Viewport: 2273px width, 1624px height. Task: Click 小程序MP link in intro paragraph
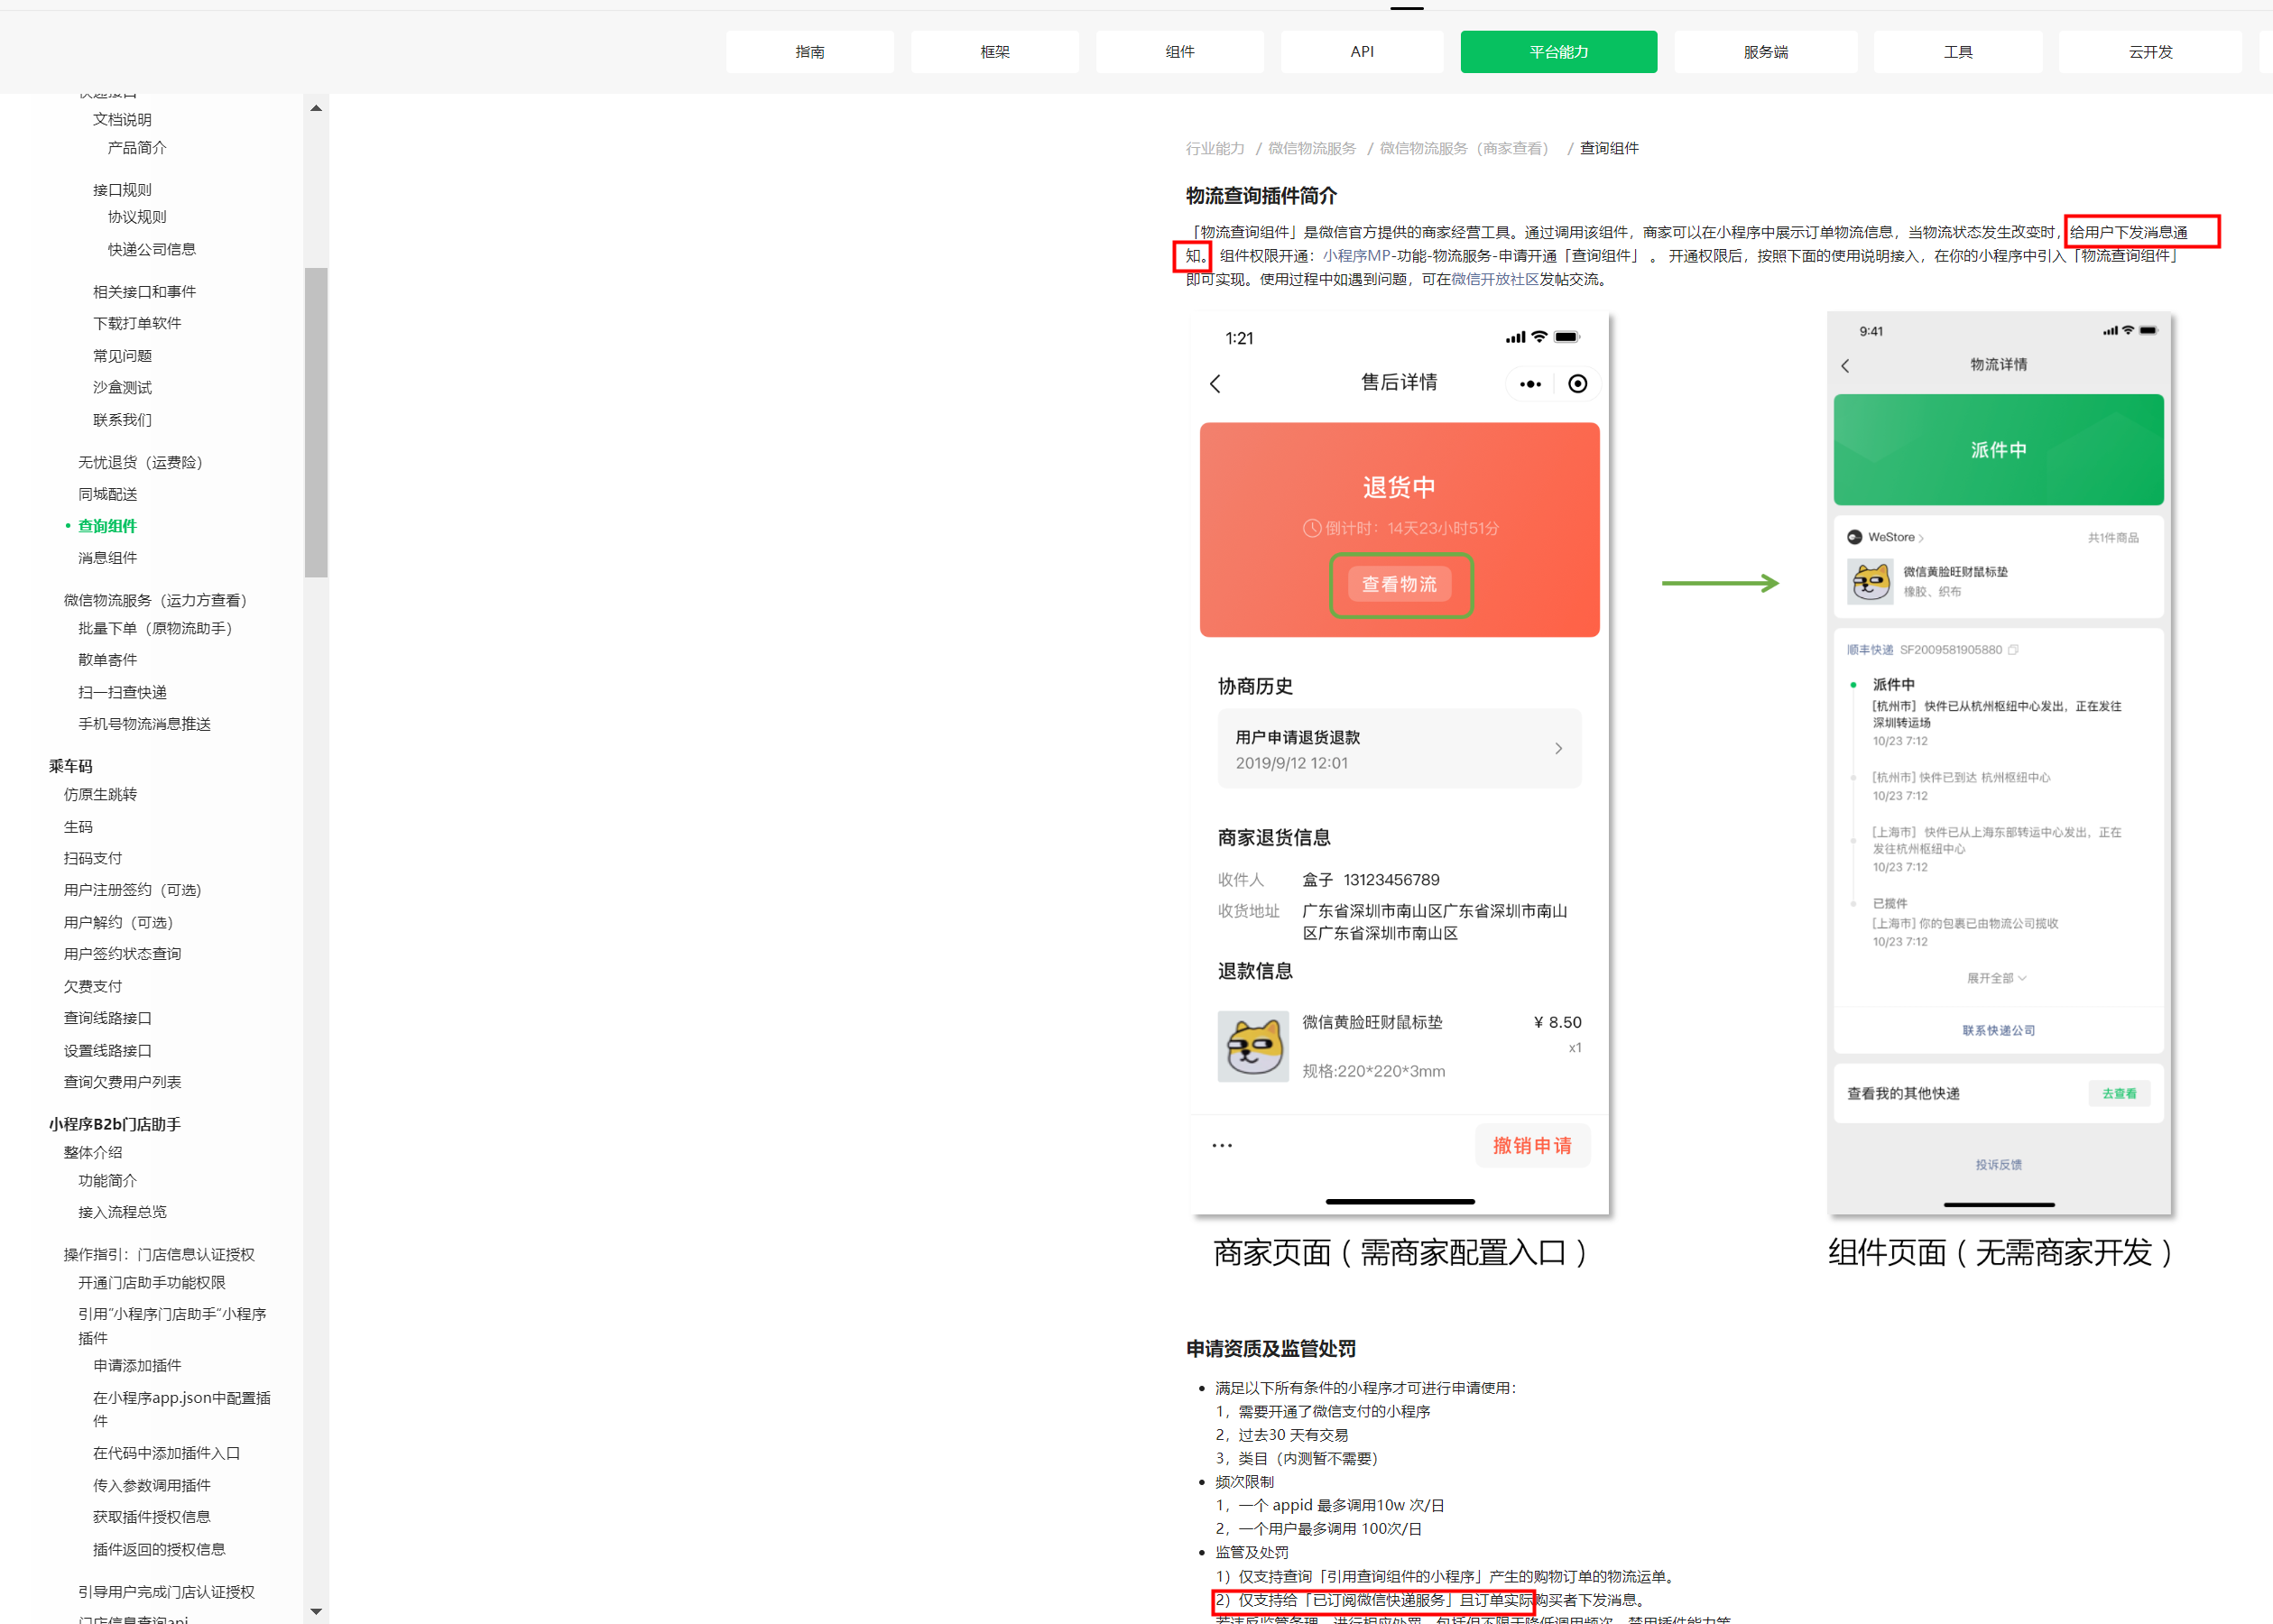coord(1356,256)
